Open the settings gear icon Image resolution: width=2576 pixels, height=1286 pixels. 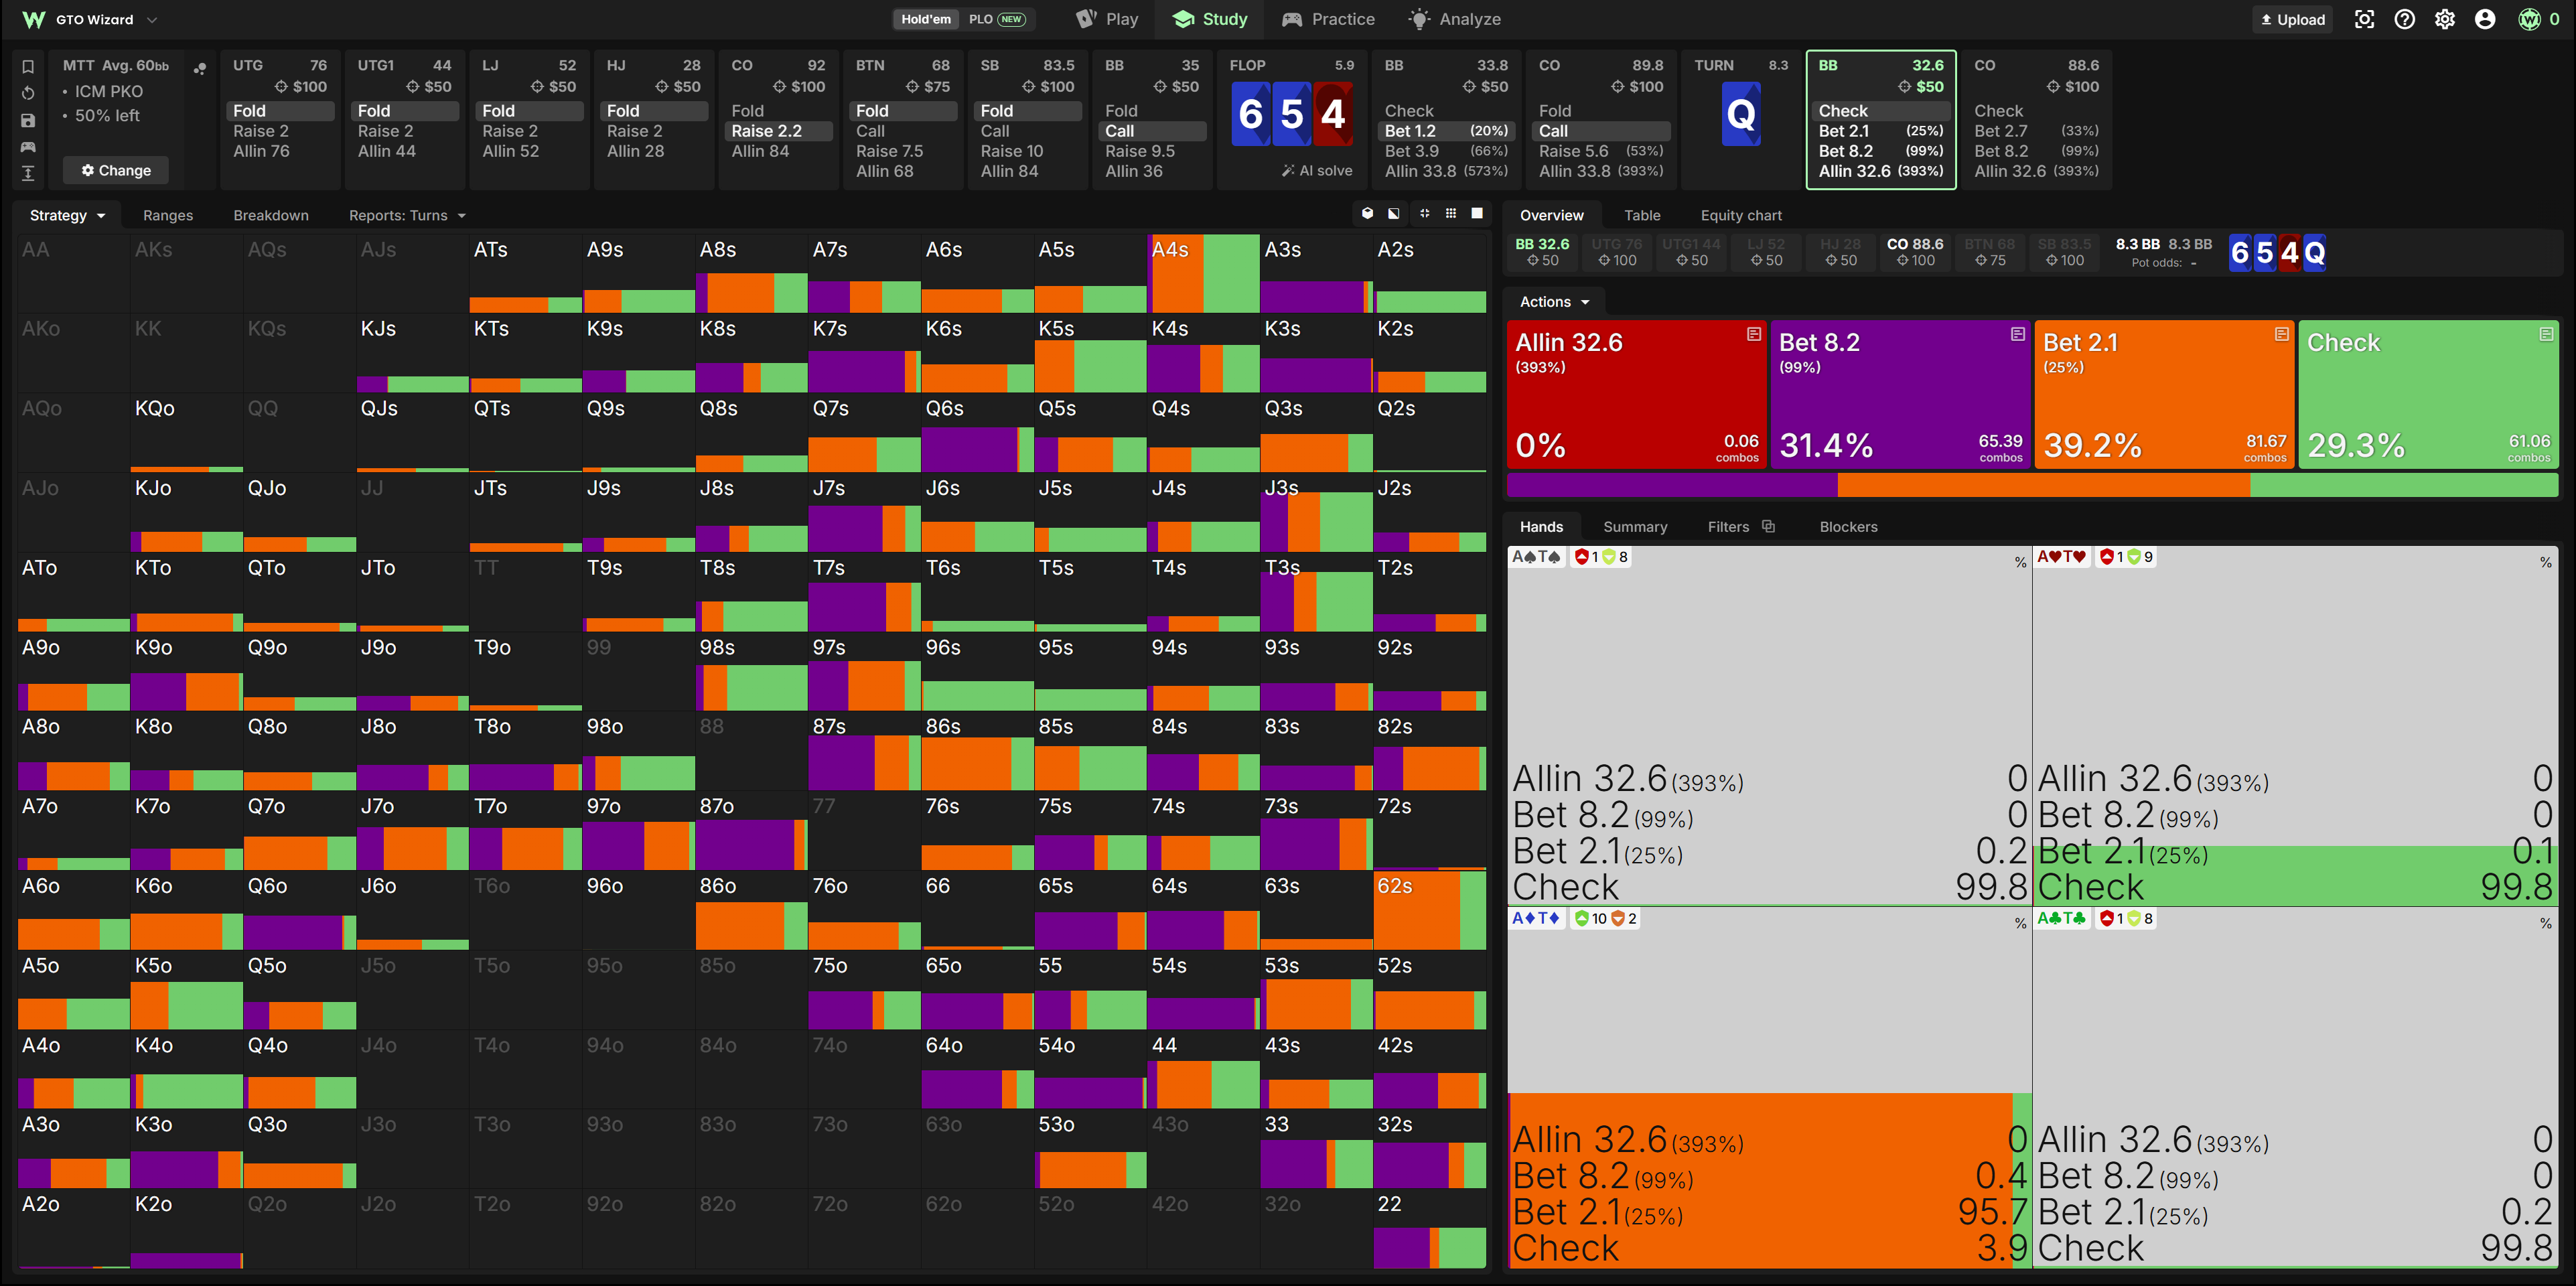point(2445,19)
